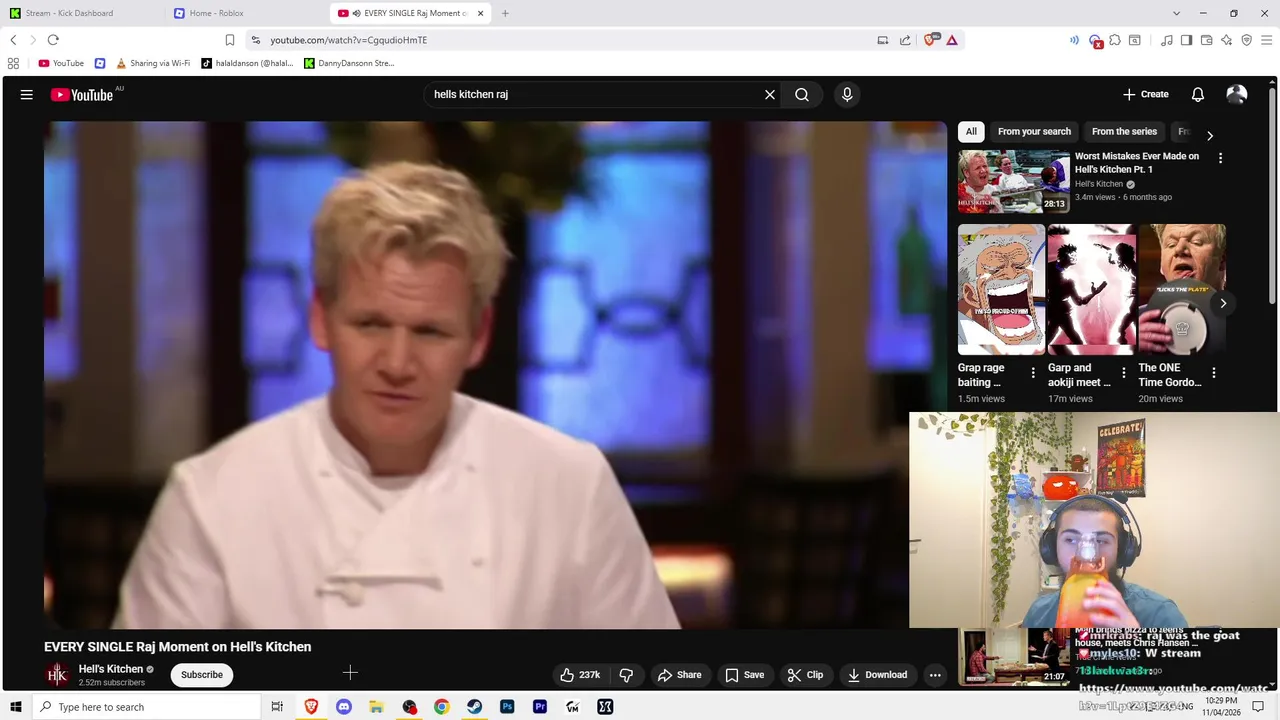1280x720 pixels.
Task: Open options for the Grap rage baiting short
Action: point(1033,373)
